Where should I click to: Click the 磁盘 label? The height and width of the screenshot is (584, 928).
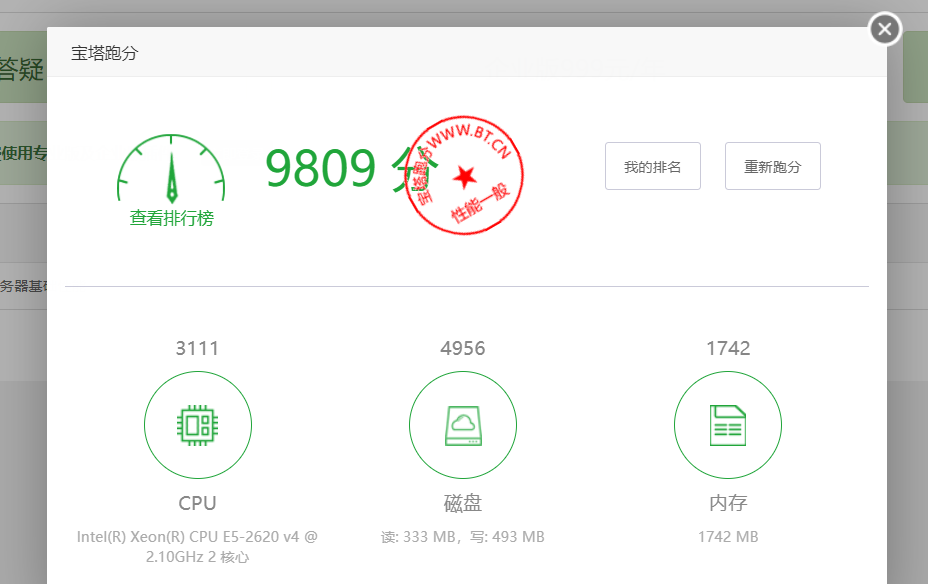click(463, 503)
